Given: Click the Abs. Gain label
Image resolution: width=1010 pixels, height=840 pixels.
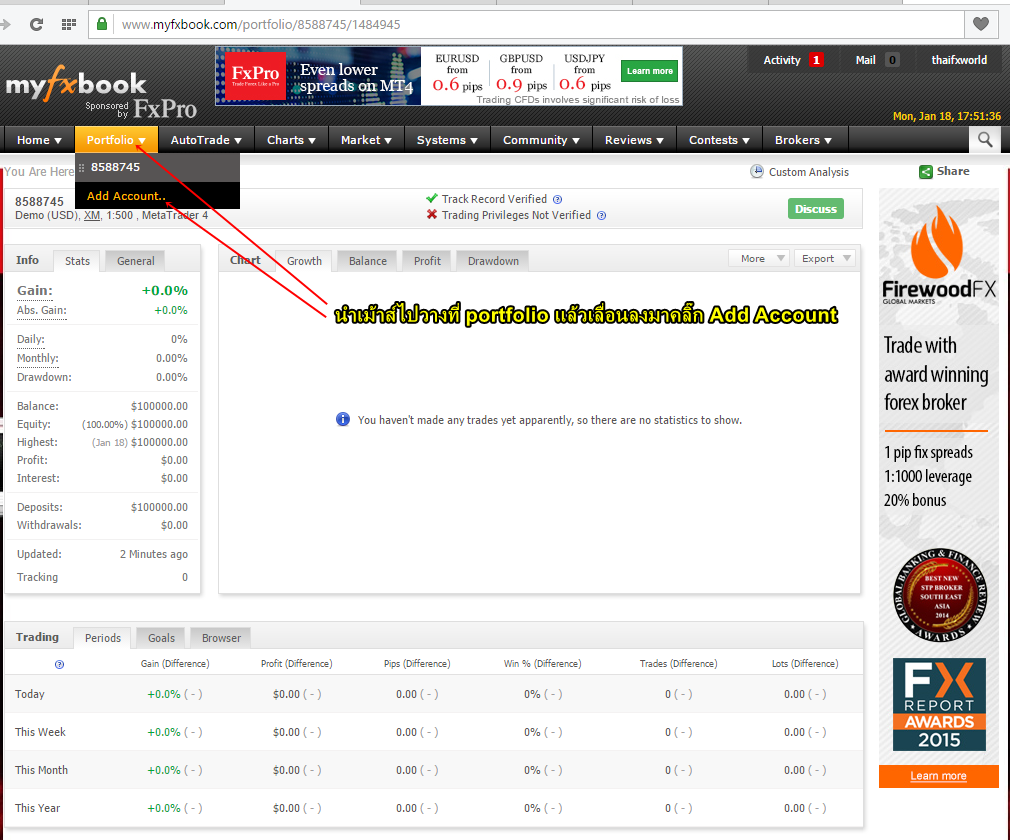Looking at the screenshot, I should 42,310.
